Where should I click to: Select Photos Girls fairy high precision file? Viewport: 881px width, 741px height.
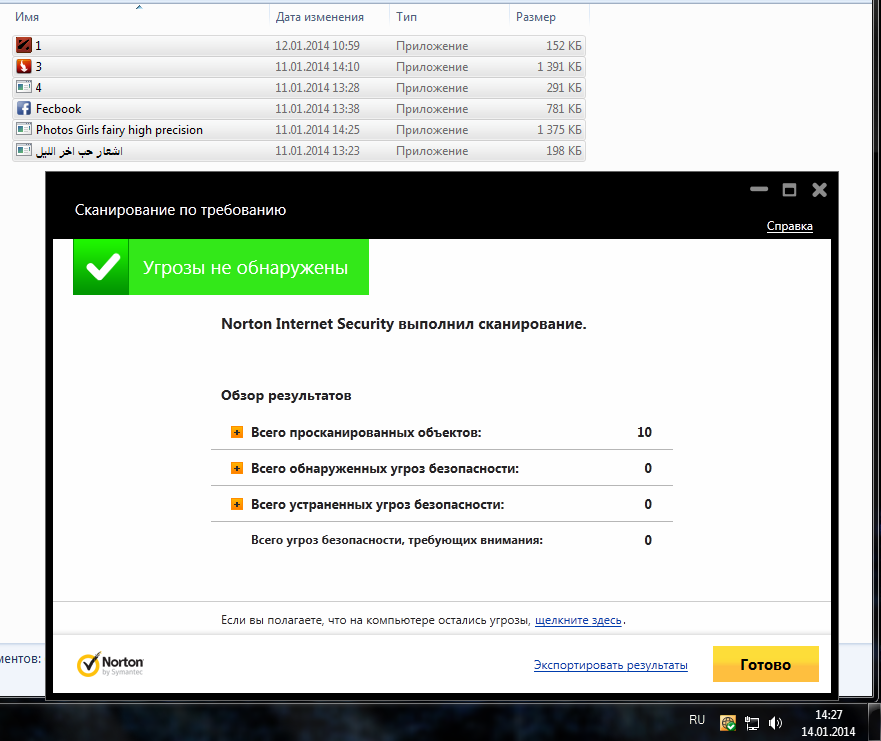pos(119,130)
